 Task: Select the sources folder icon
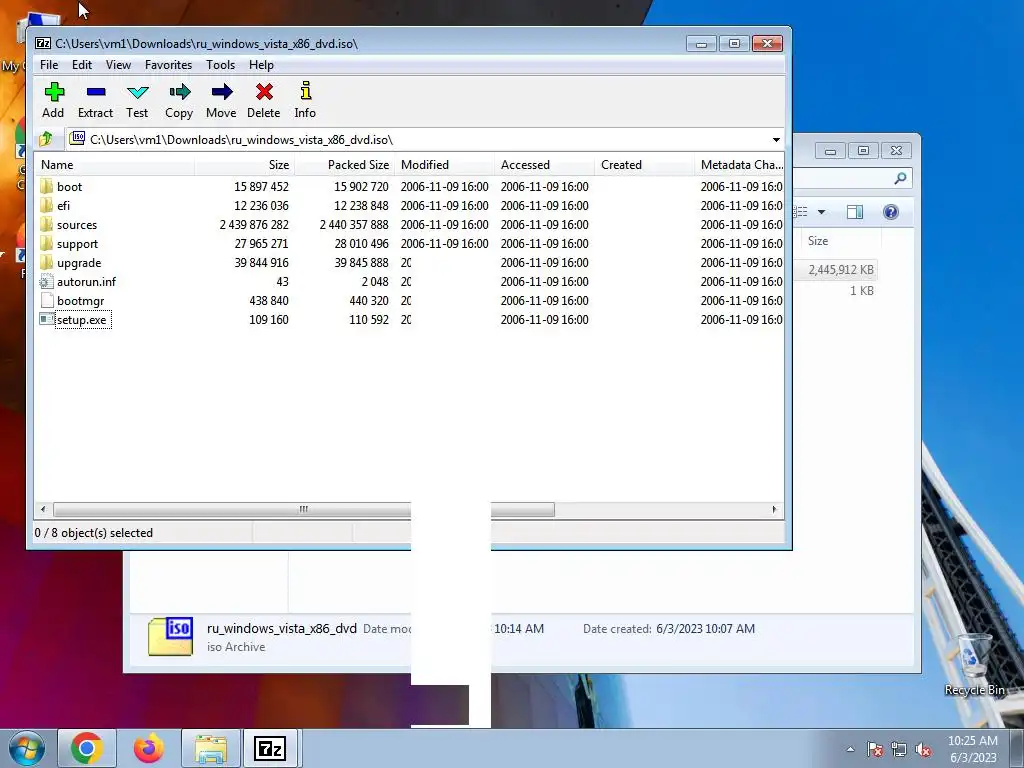[x=46, y=225]
